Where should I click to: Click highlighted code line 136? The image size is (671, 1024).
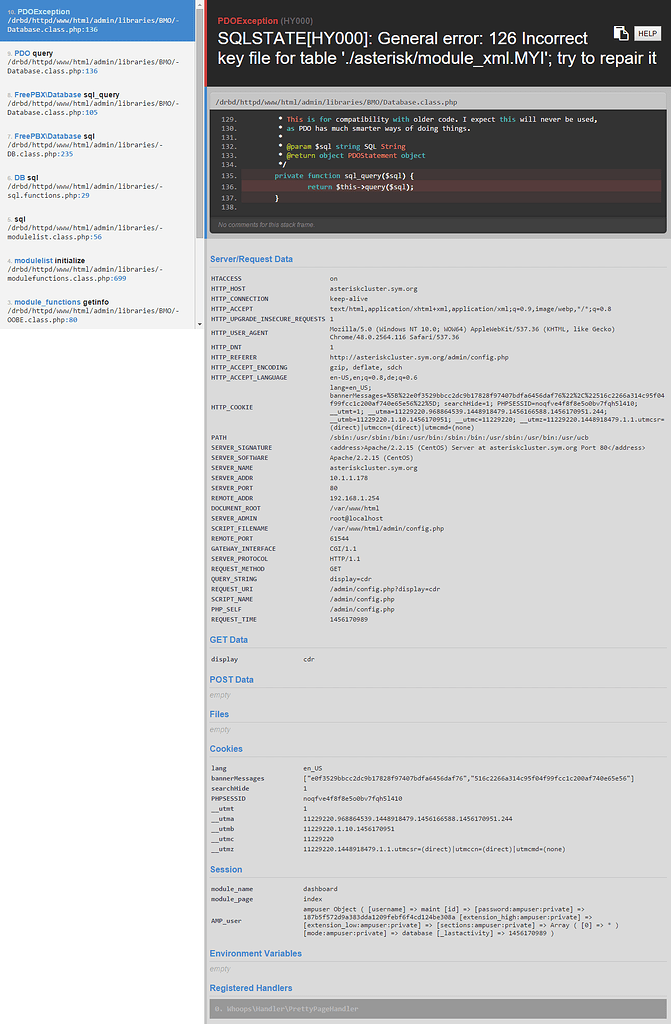tap(359, 186)
